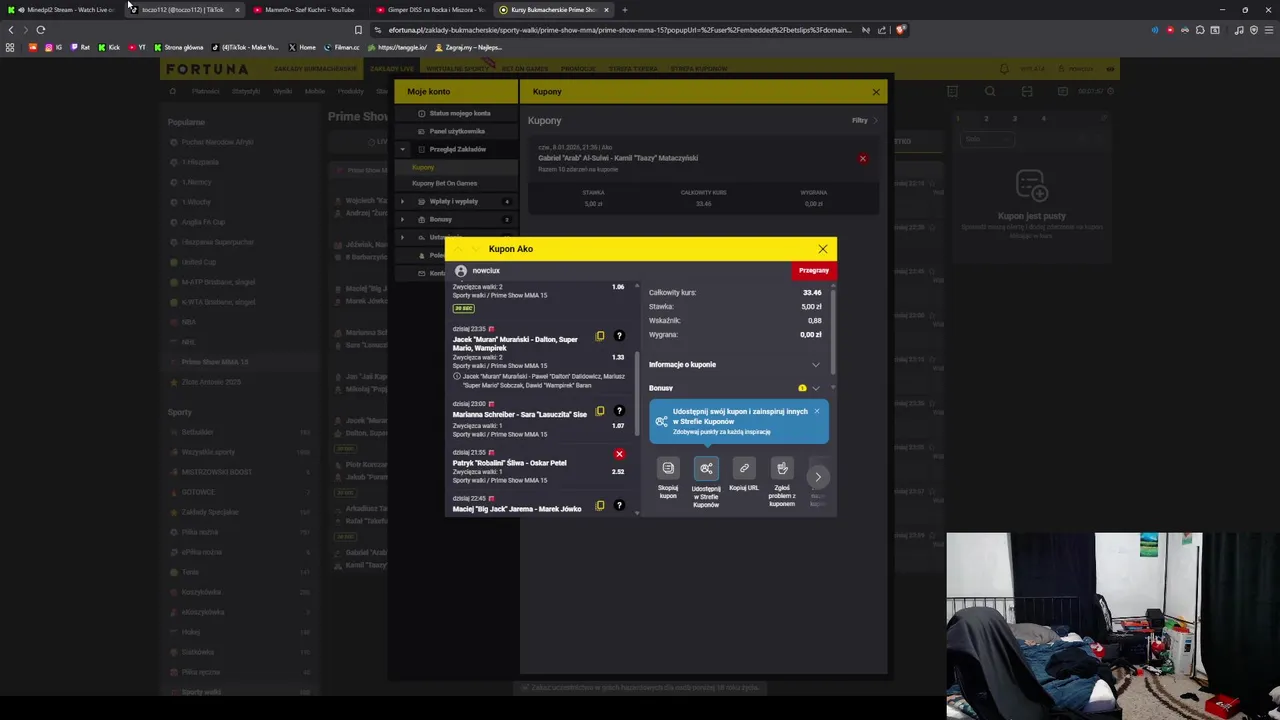Select Kupony in Moje konto menu
The height and width of the screenshot is (720, 1280).
pyautogui.click(x=455, y=167)
